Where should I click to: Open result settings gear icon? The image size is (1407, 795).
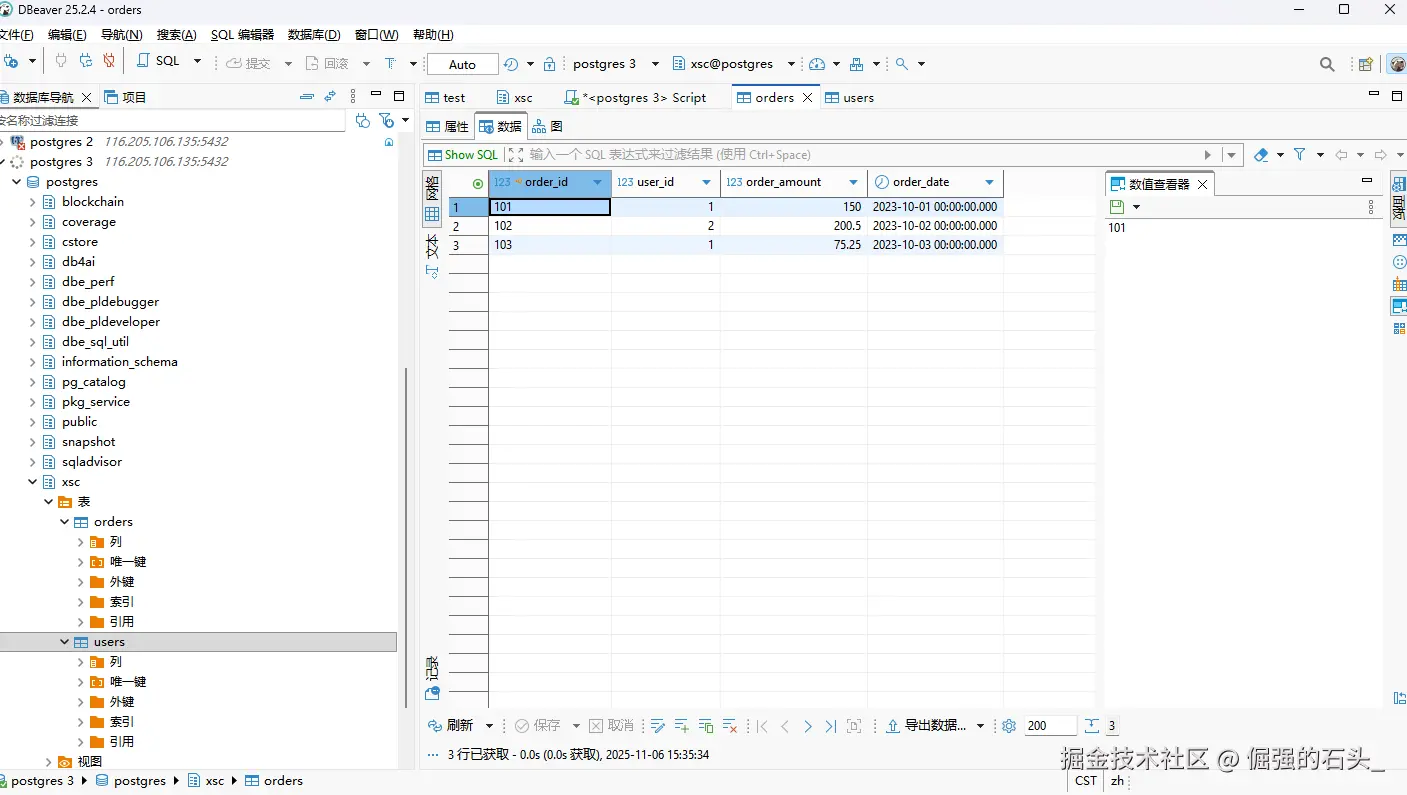pos(1009,726)
